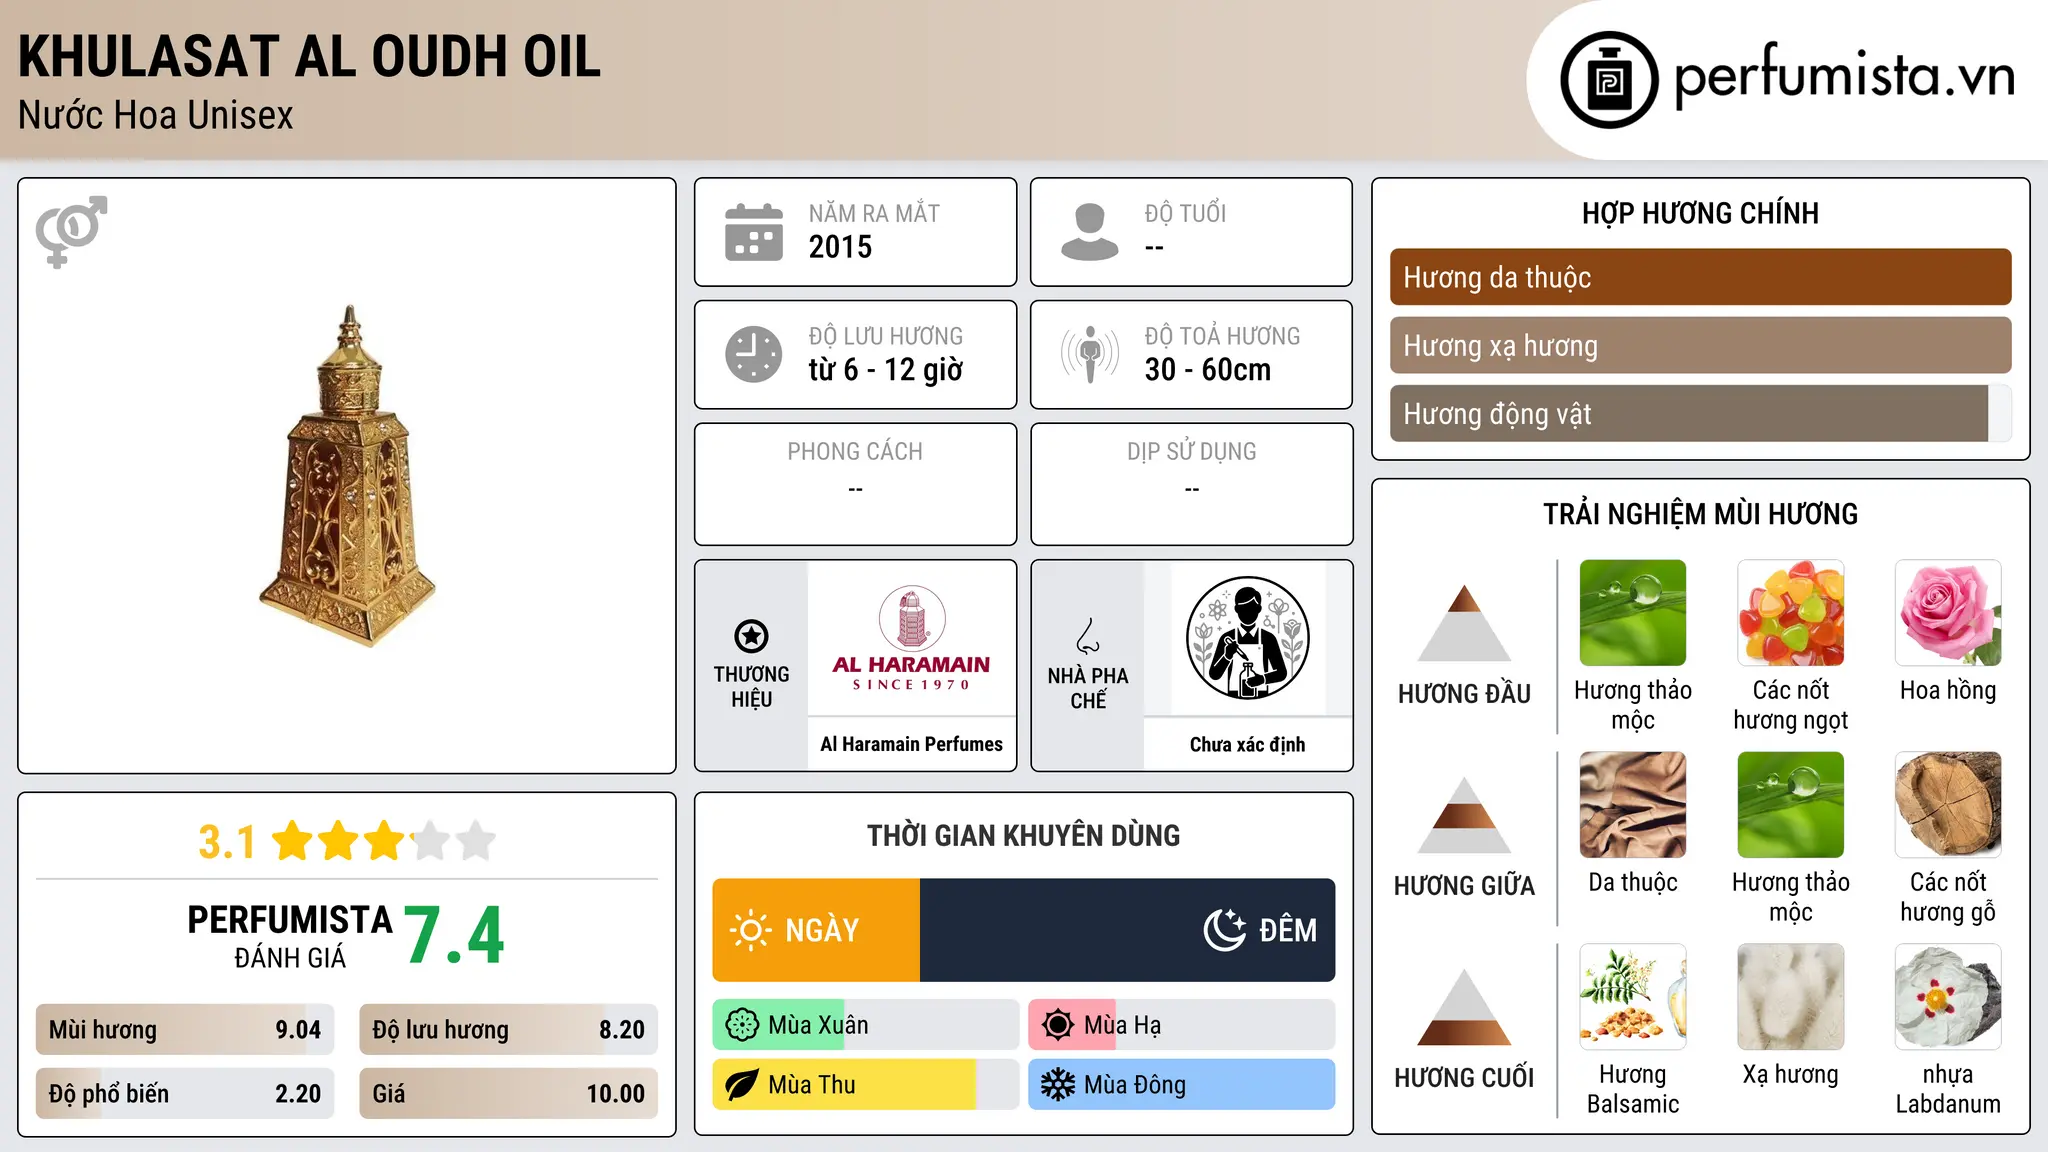Click the calendar icon beside Năm ra mắt
The height and width of the screenshot is (1152, 2048).
tap(754, 232)
